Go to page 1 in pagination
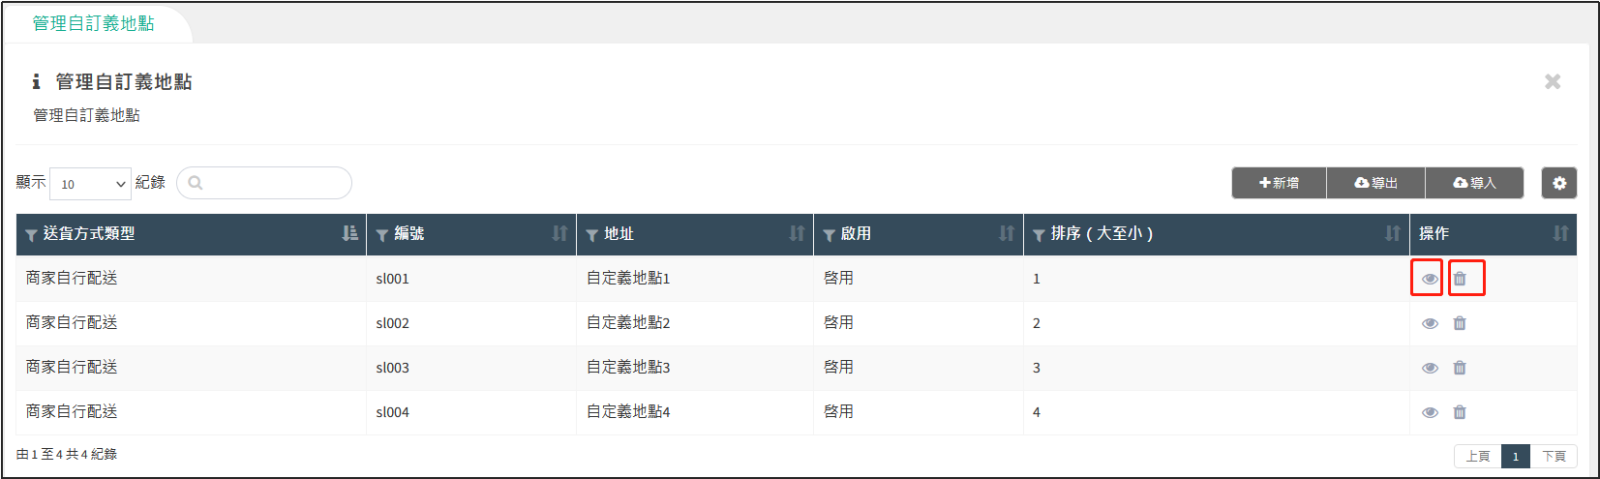The image size is (1600, 479). tap(1515, 456)
